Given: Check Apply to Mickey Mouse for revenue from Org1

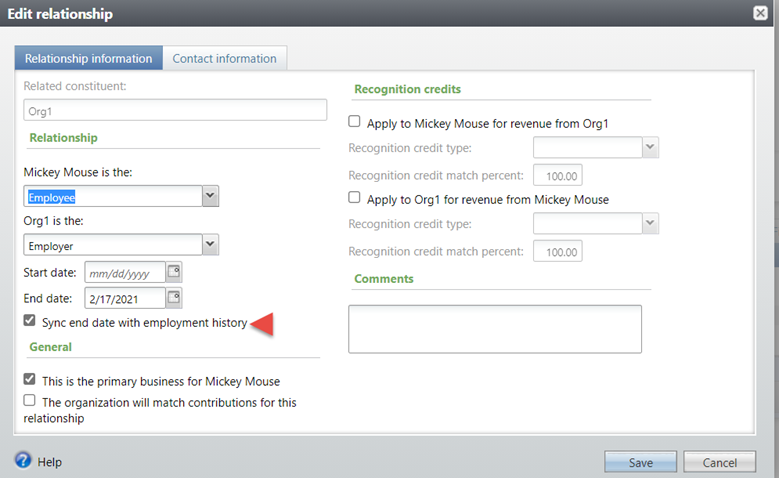Looking at the screenshot, I should click(x=354, y=121).
